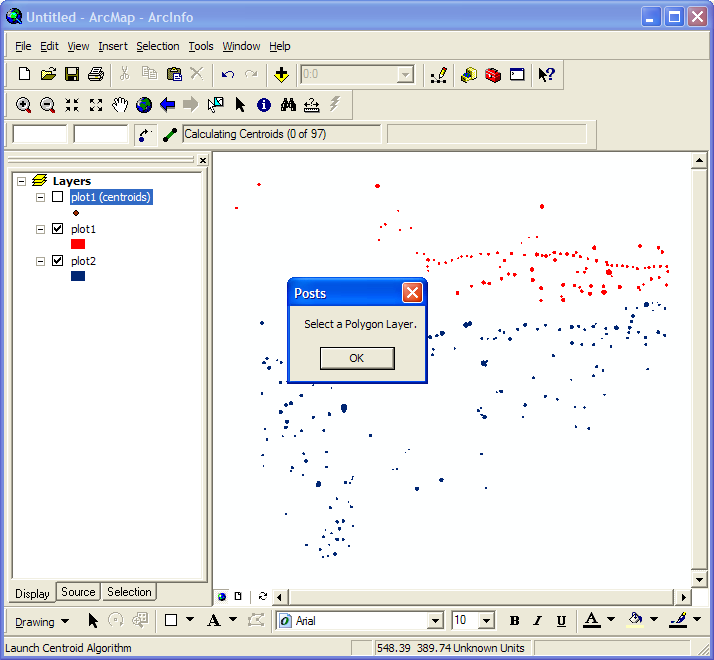Open the Selection menu
Image resolution: width=714 pixels, height=660 pixels.
click(157, 46)
